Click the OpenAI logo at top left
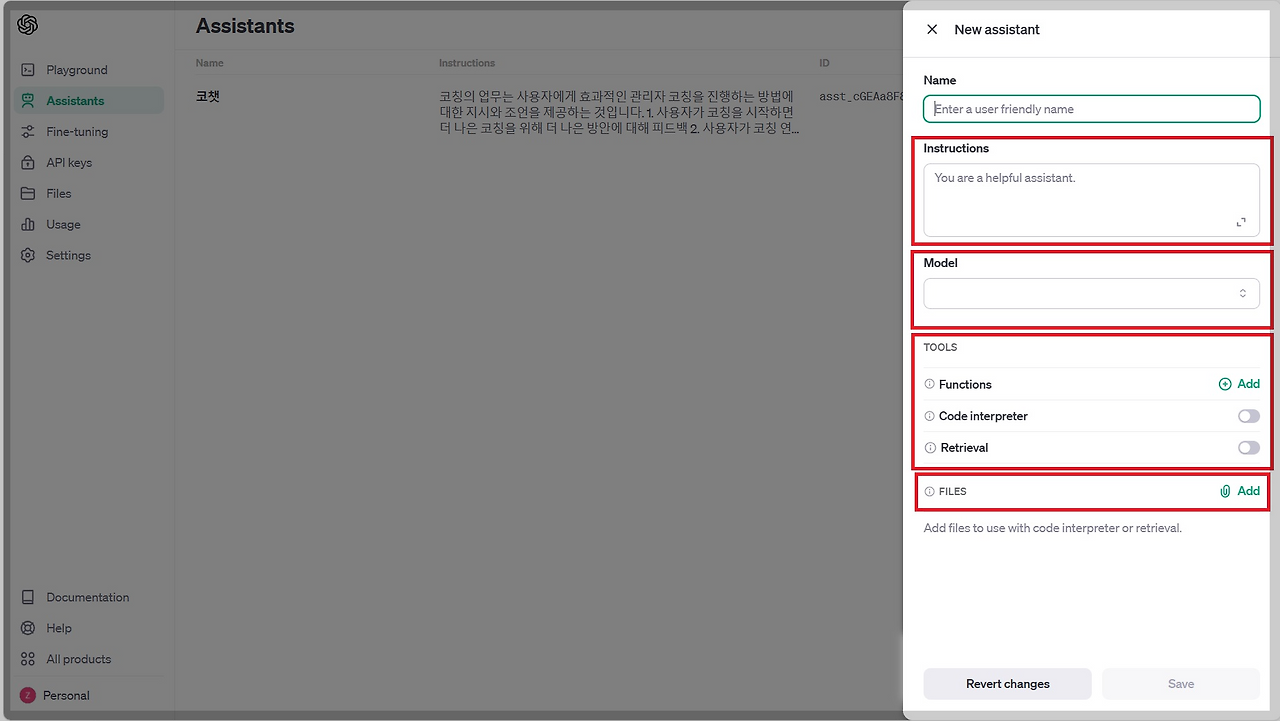Viewport: 1280px width, 721px height. pos(26,24)
